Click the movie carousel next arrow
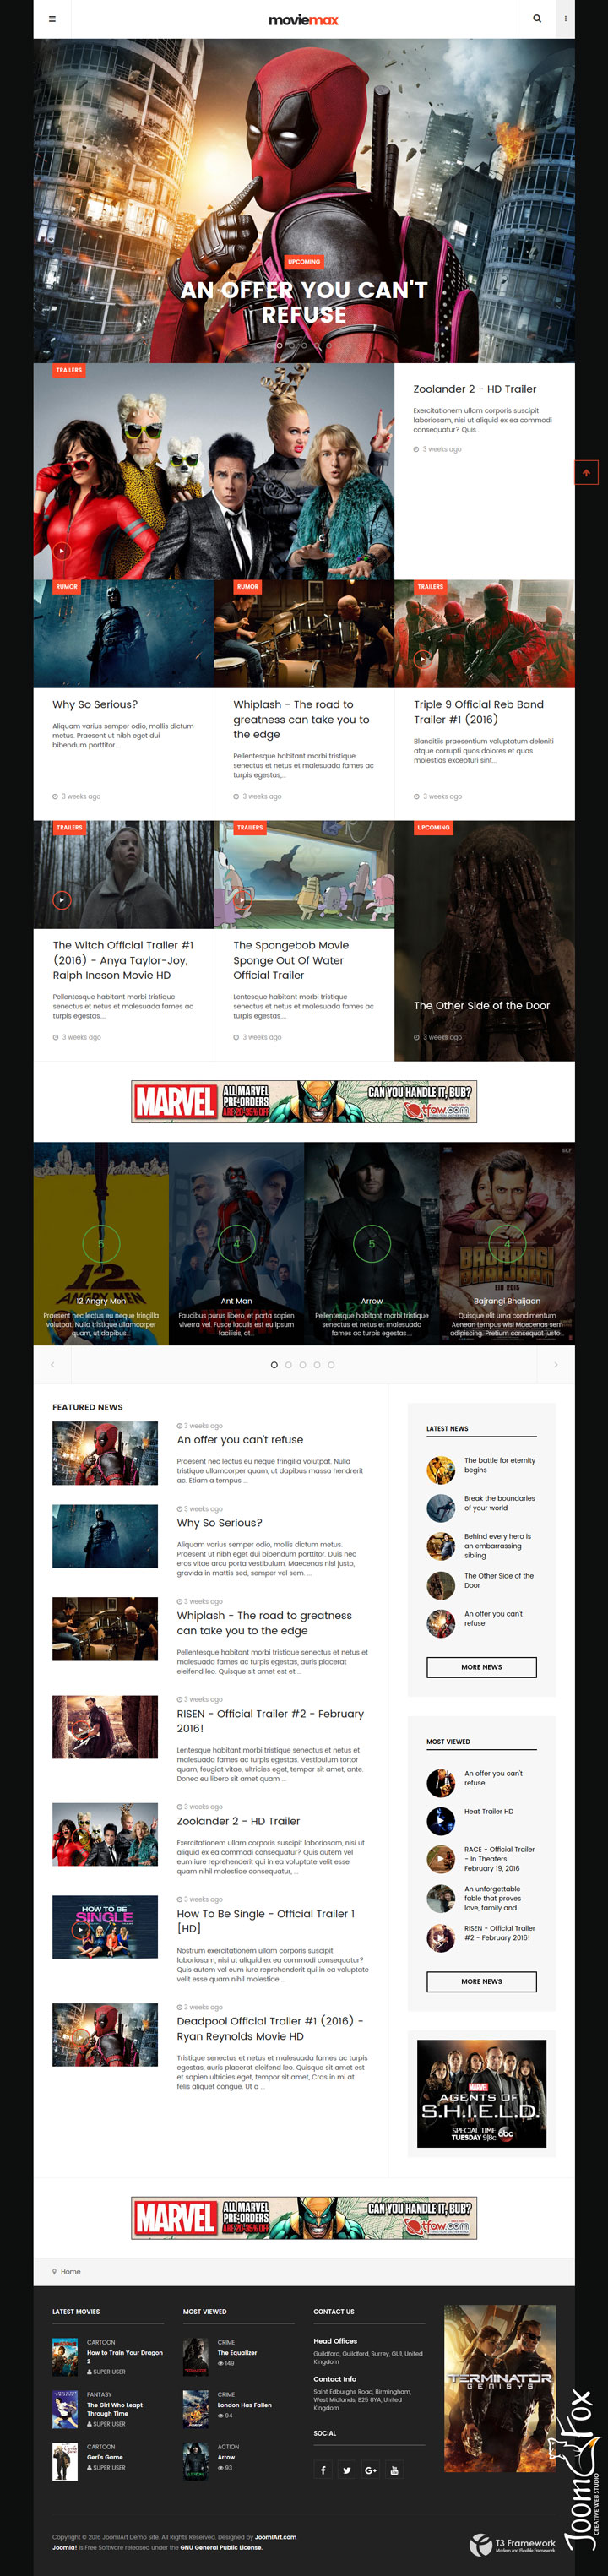Viewport: 608px width, 2576px height. (556, 1364)
